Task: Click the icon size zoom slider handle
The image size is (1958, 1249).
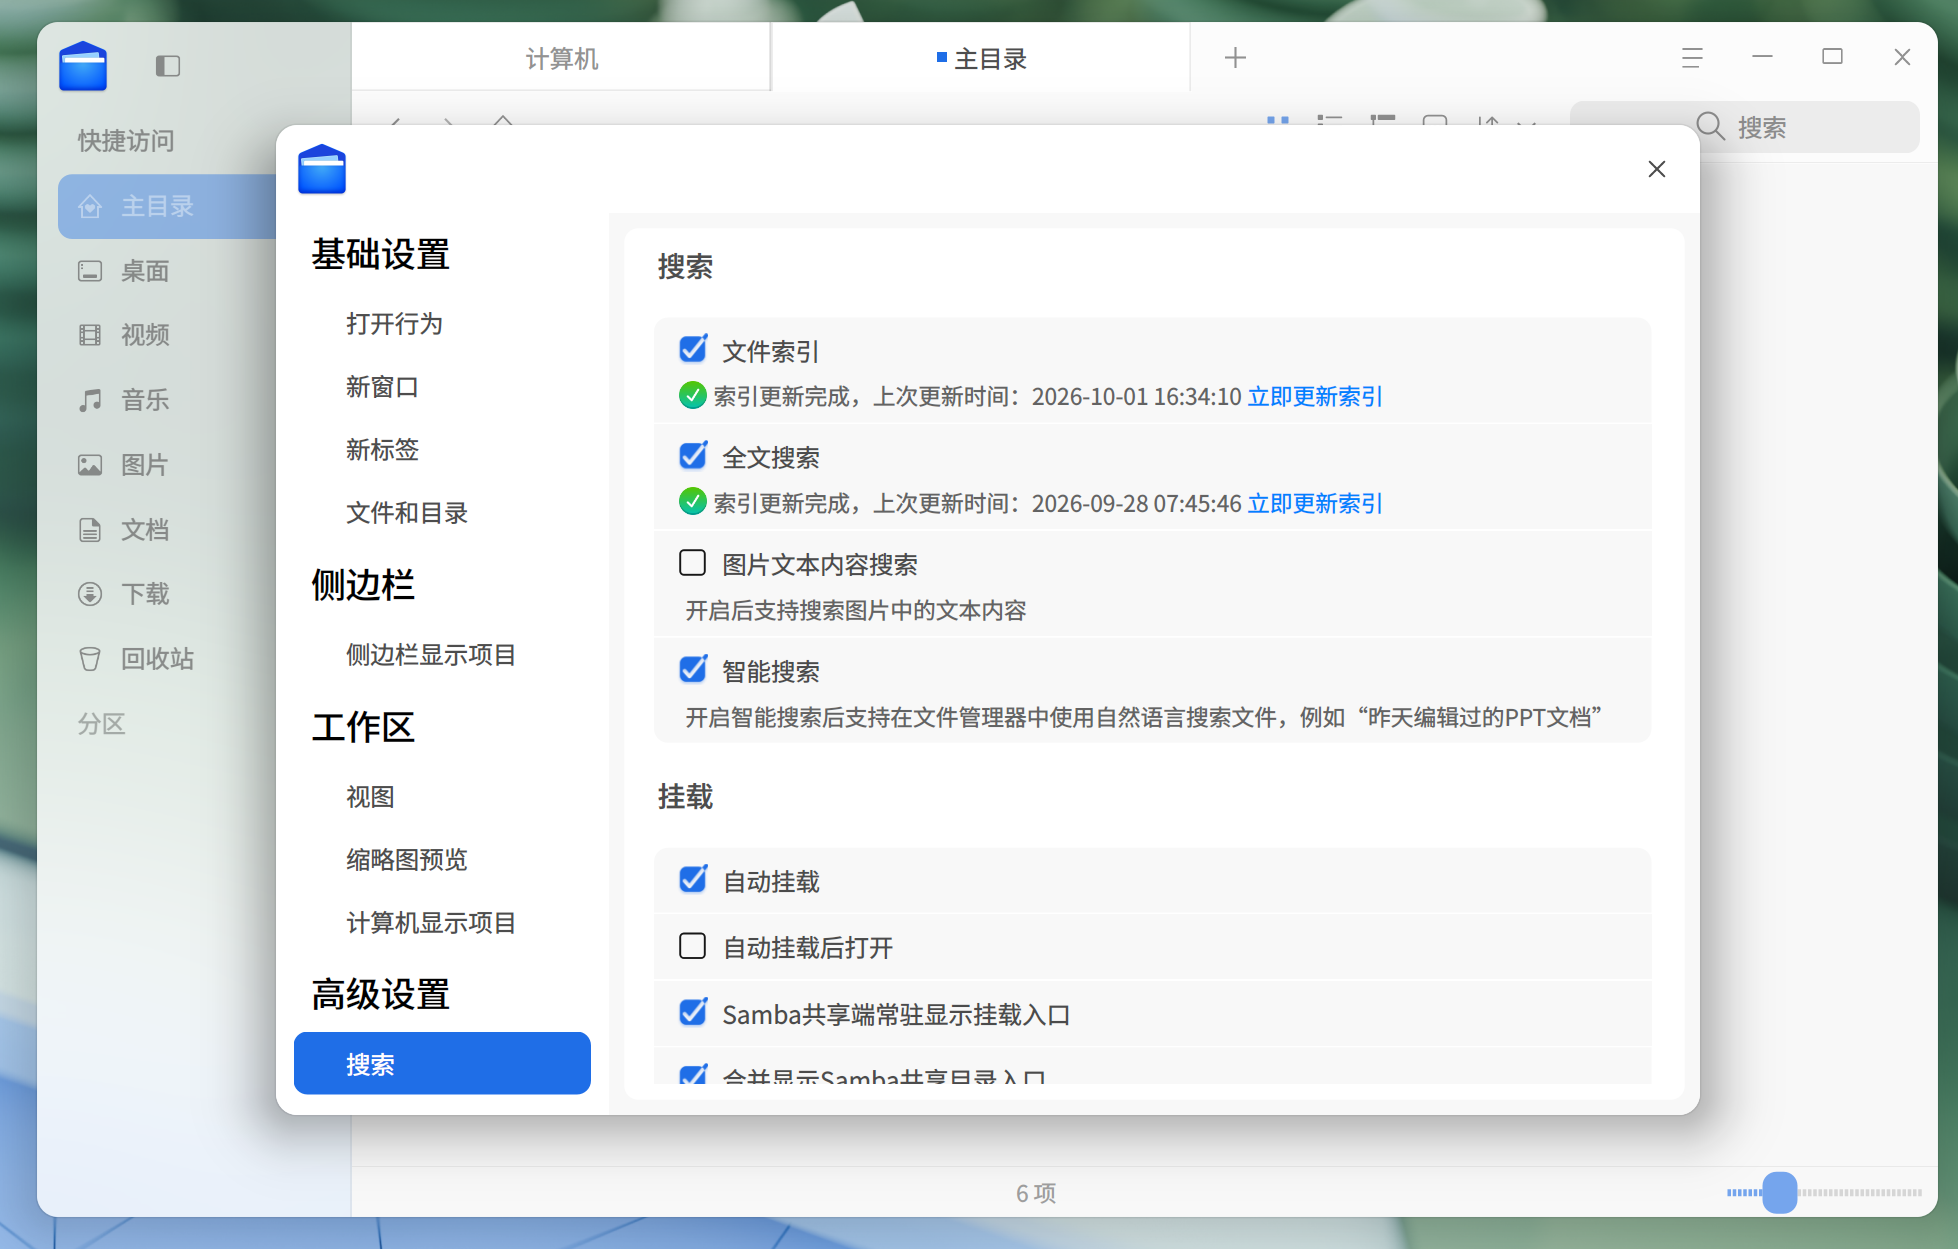Action: tap(1780, 1193)
